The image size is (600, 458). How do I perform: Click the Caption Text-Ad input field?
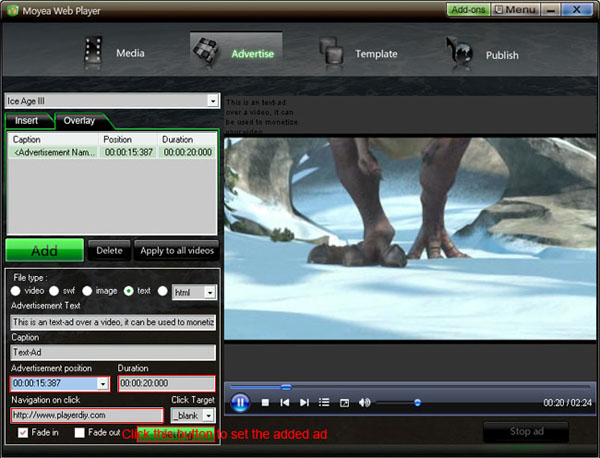[x=113, y=352]
